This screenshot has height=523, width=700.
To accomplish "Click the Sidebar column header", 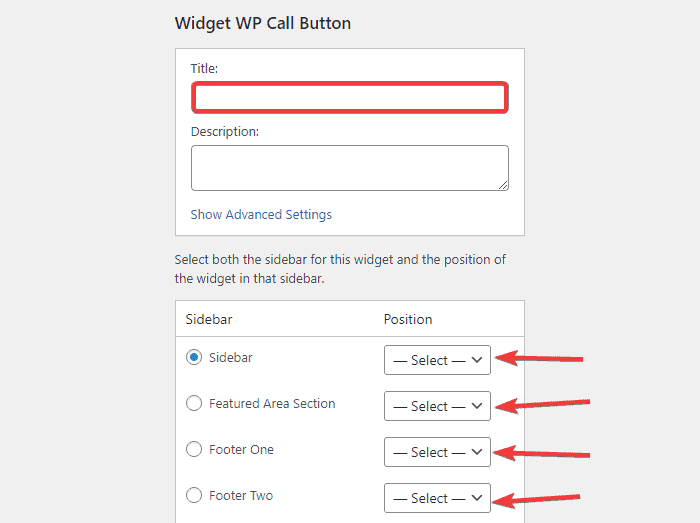I will pyautogui.click(x=209, y=319).
